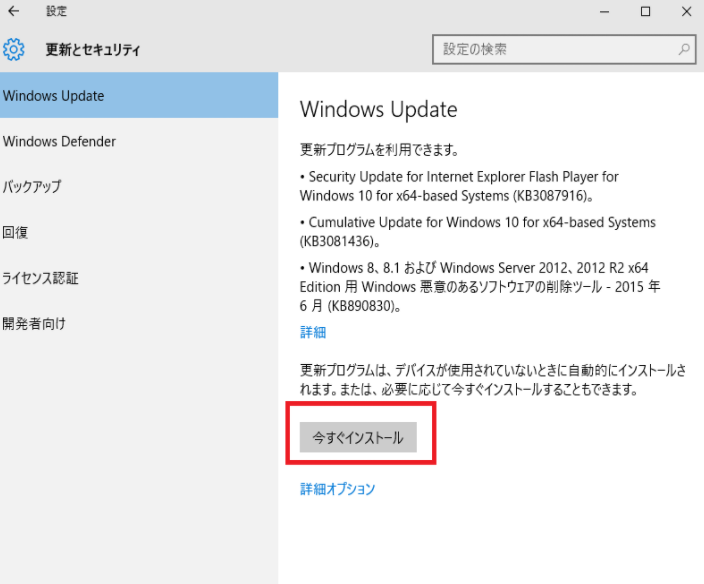Select Windows Update in sidebar
704x584 pixels.
(139, 95)
